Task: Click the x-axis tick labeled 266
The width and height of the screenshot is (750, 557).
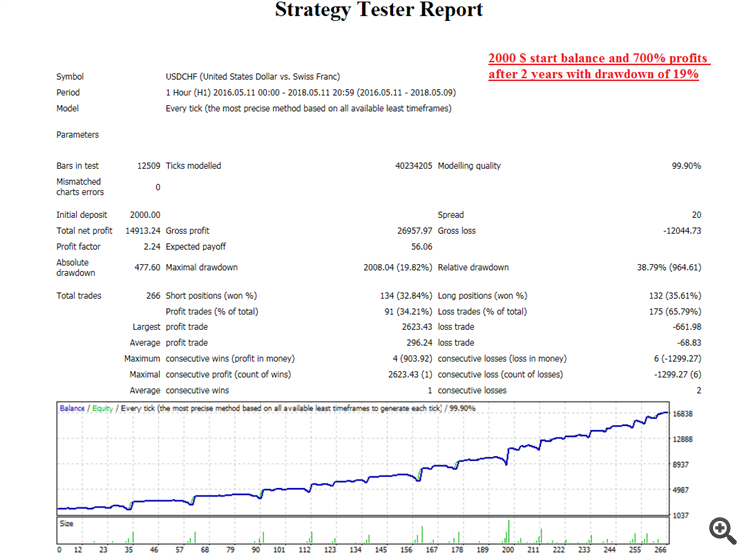Action: point(661,550)
